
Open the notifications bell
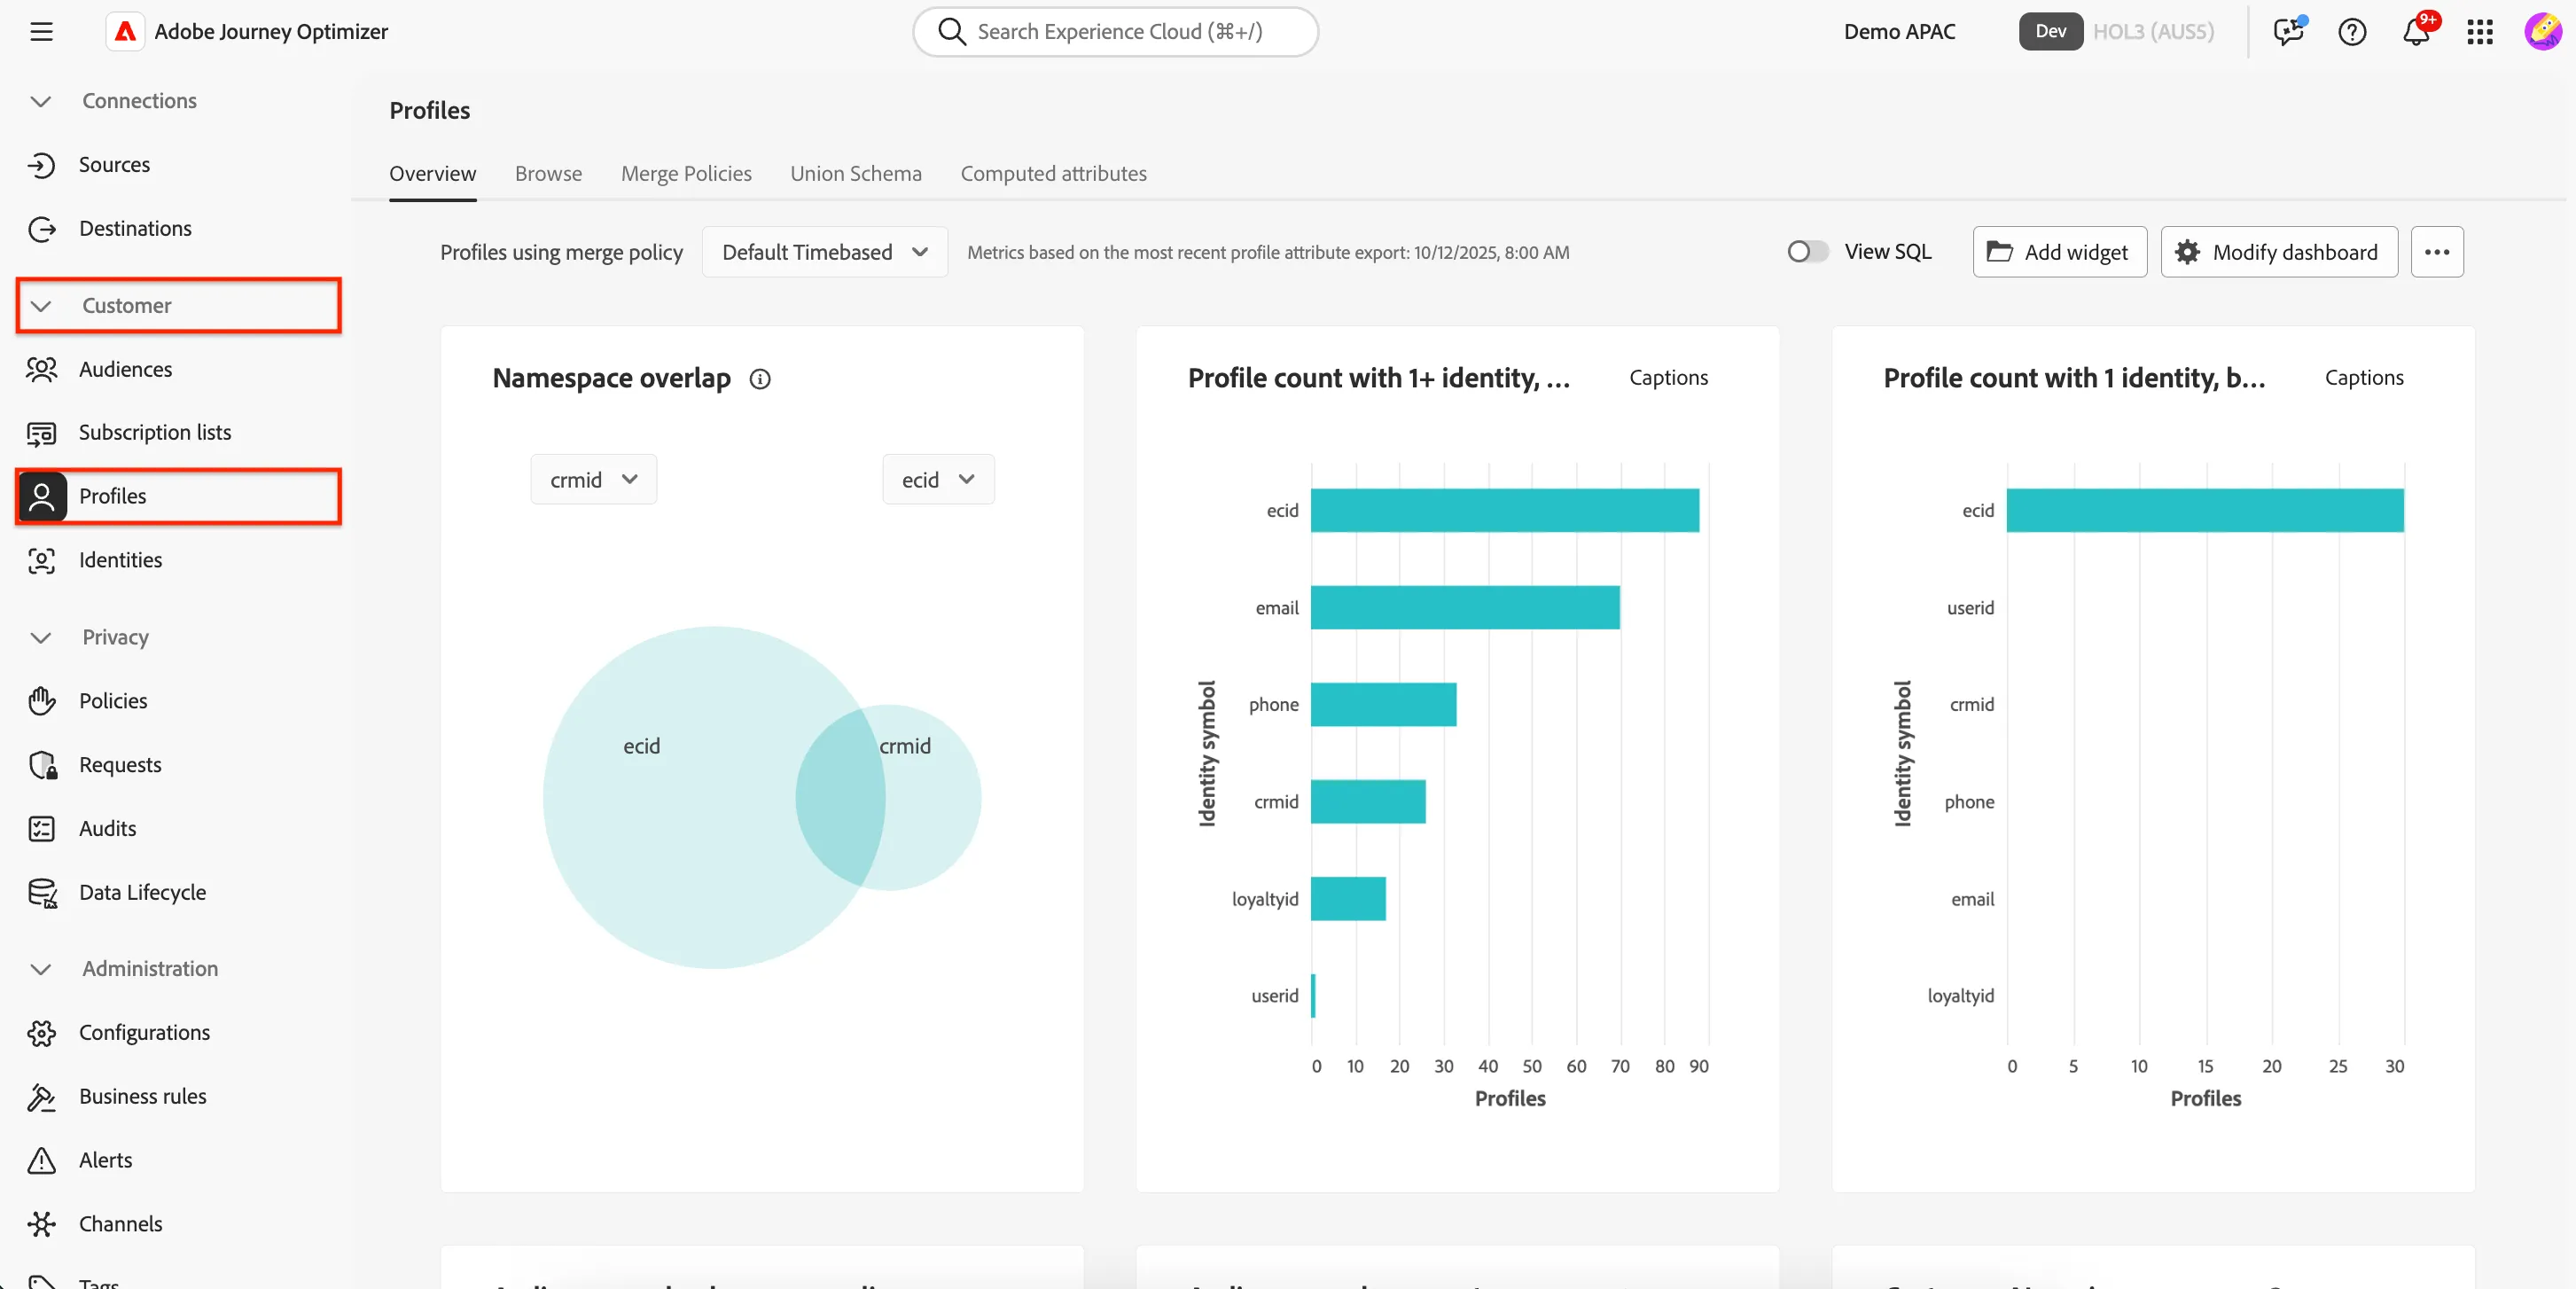pyautogui.click(x=2416, y=32)
